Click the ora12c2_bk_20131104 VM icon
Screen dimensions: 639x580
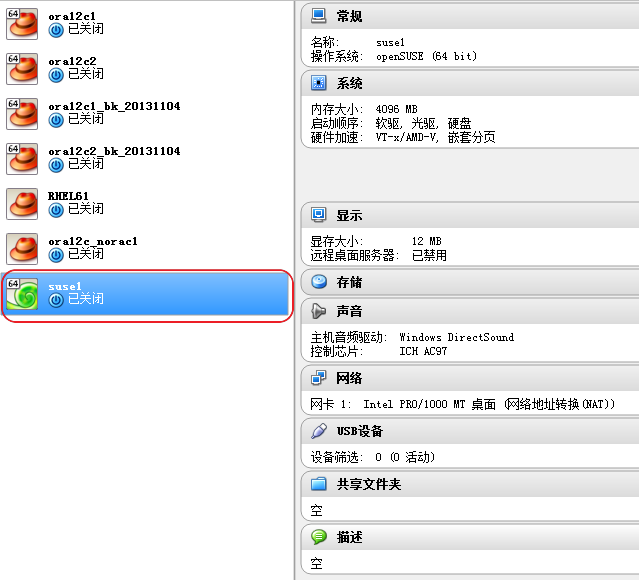(x=22, y=159)
